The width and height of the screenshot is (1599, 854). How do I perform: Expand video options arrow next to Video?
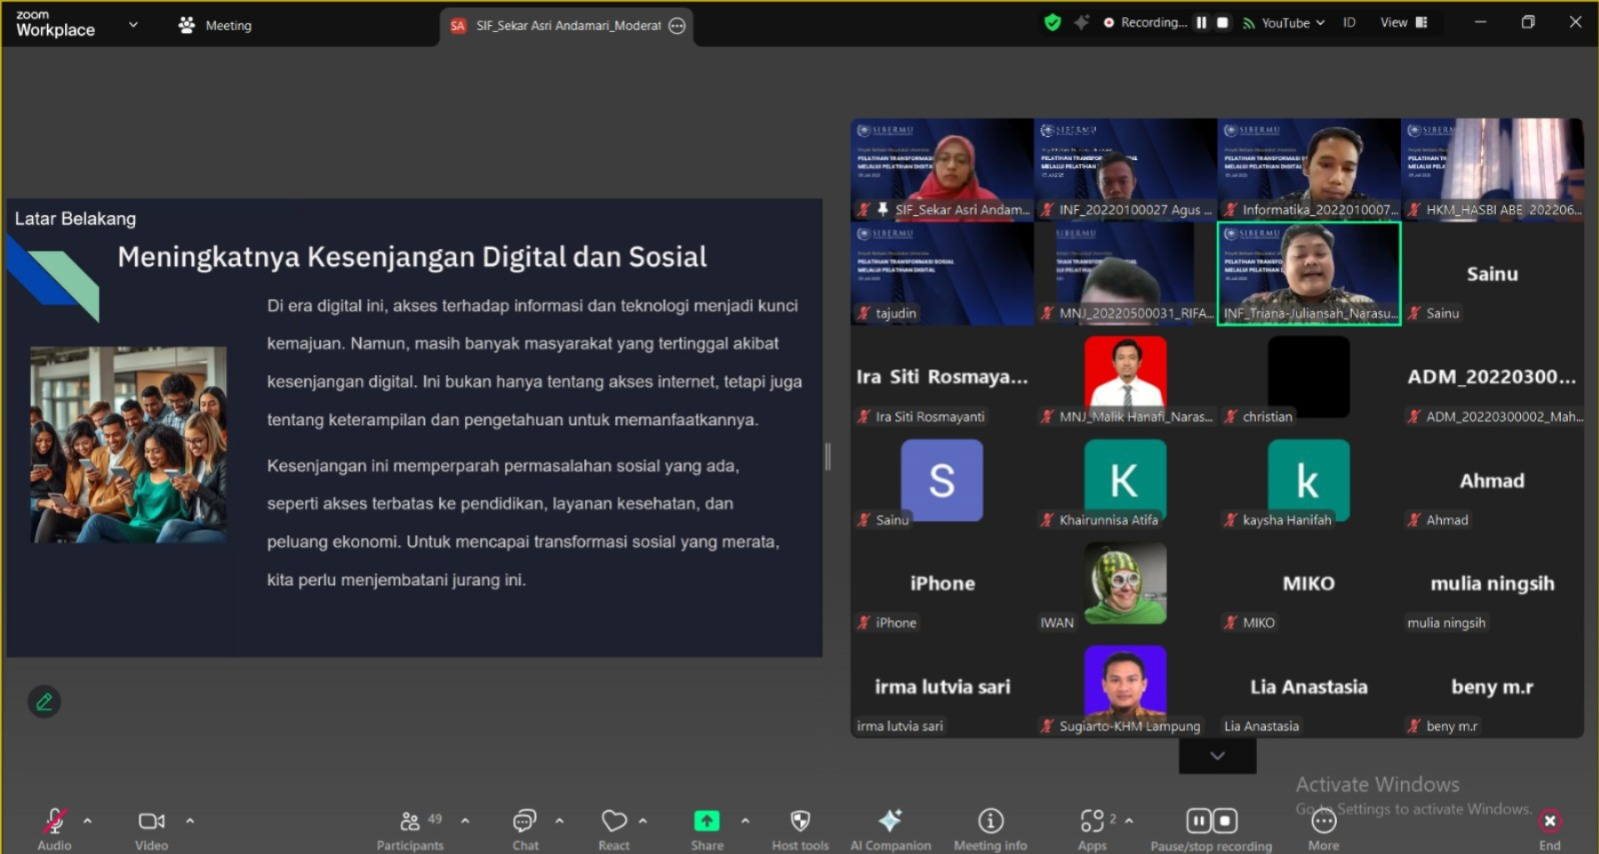190,821
